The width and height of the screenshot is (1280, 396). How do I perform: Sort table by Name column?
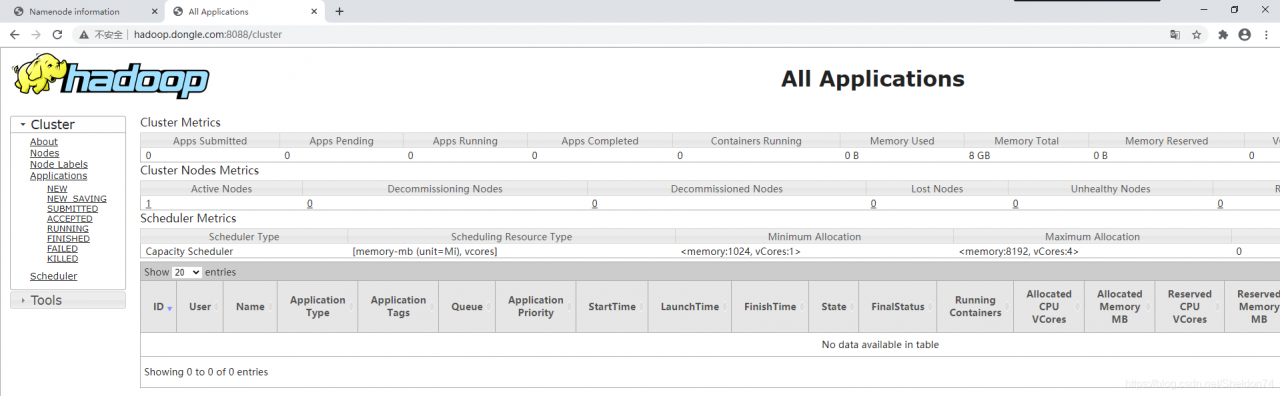[250, 307]
